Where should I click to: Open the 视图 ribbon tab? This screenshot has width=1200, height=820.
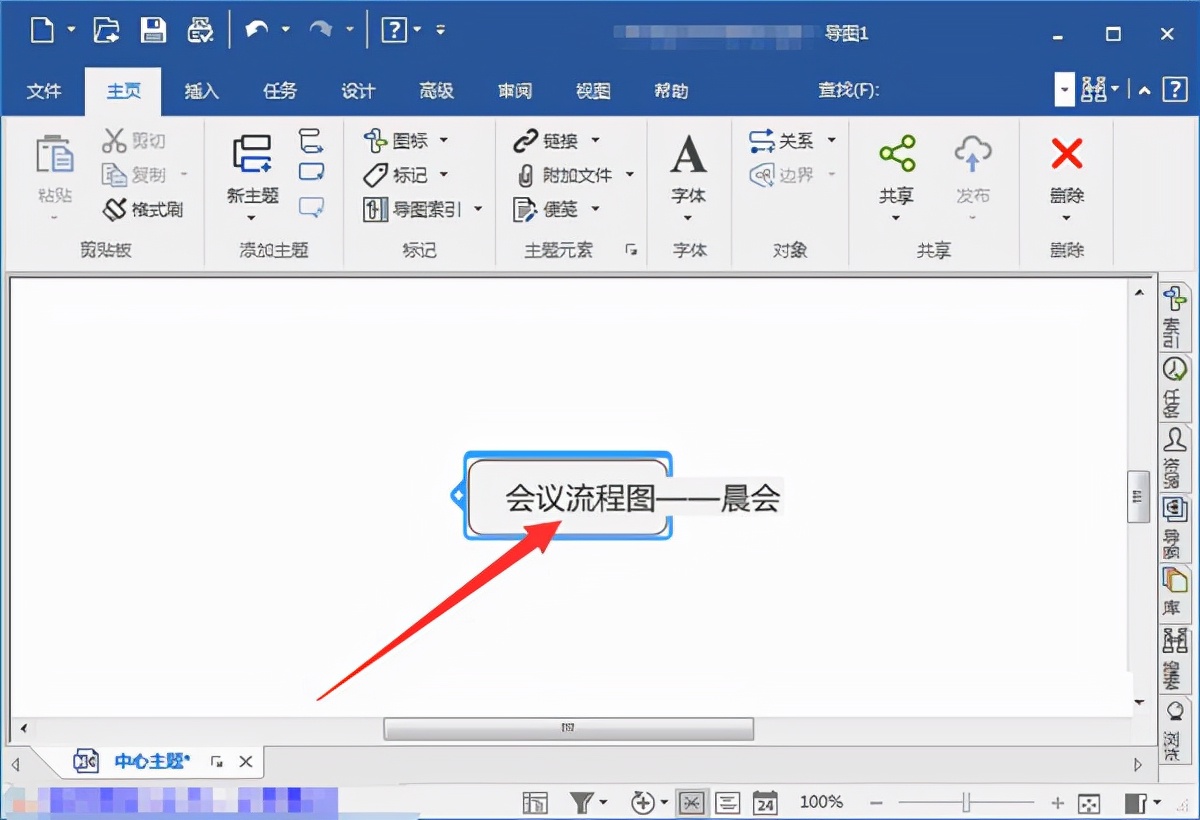(592, 91)
